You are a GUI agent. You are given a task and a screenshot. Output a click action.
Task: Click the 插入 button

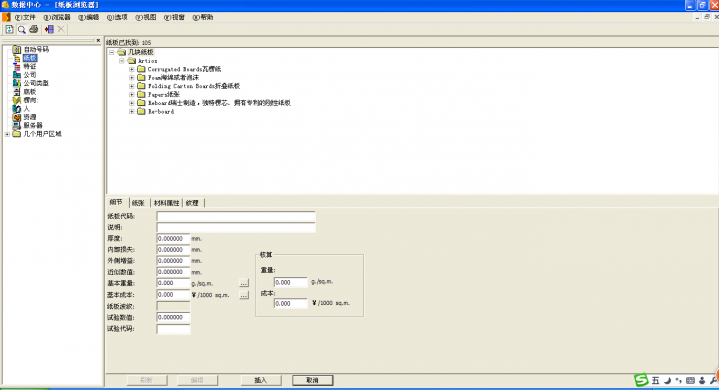[260, 380]
